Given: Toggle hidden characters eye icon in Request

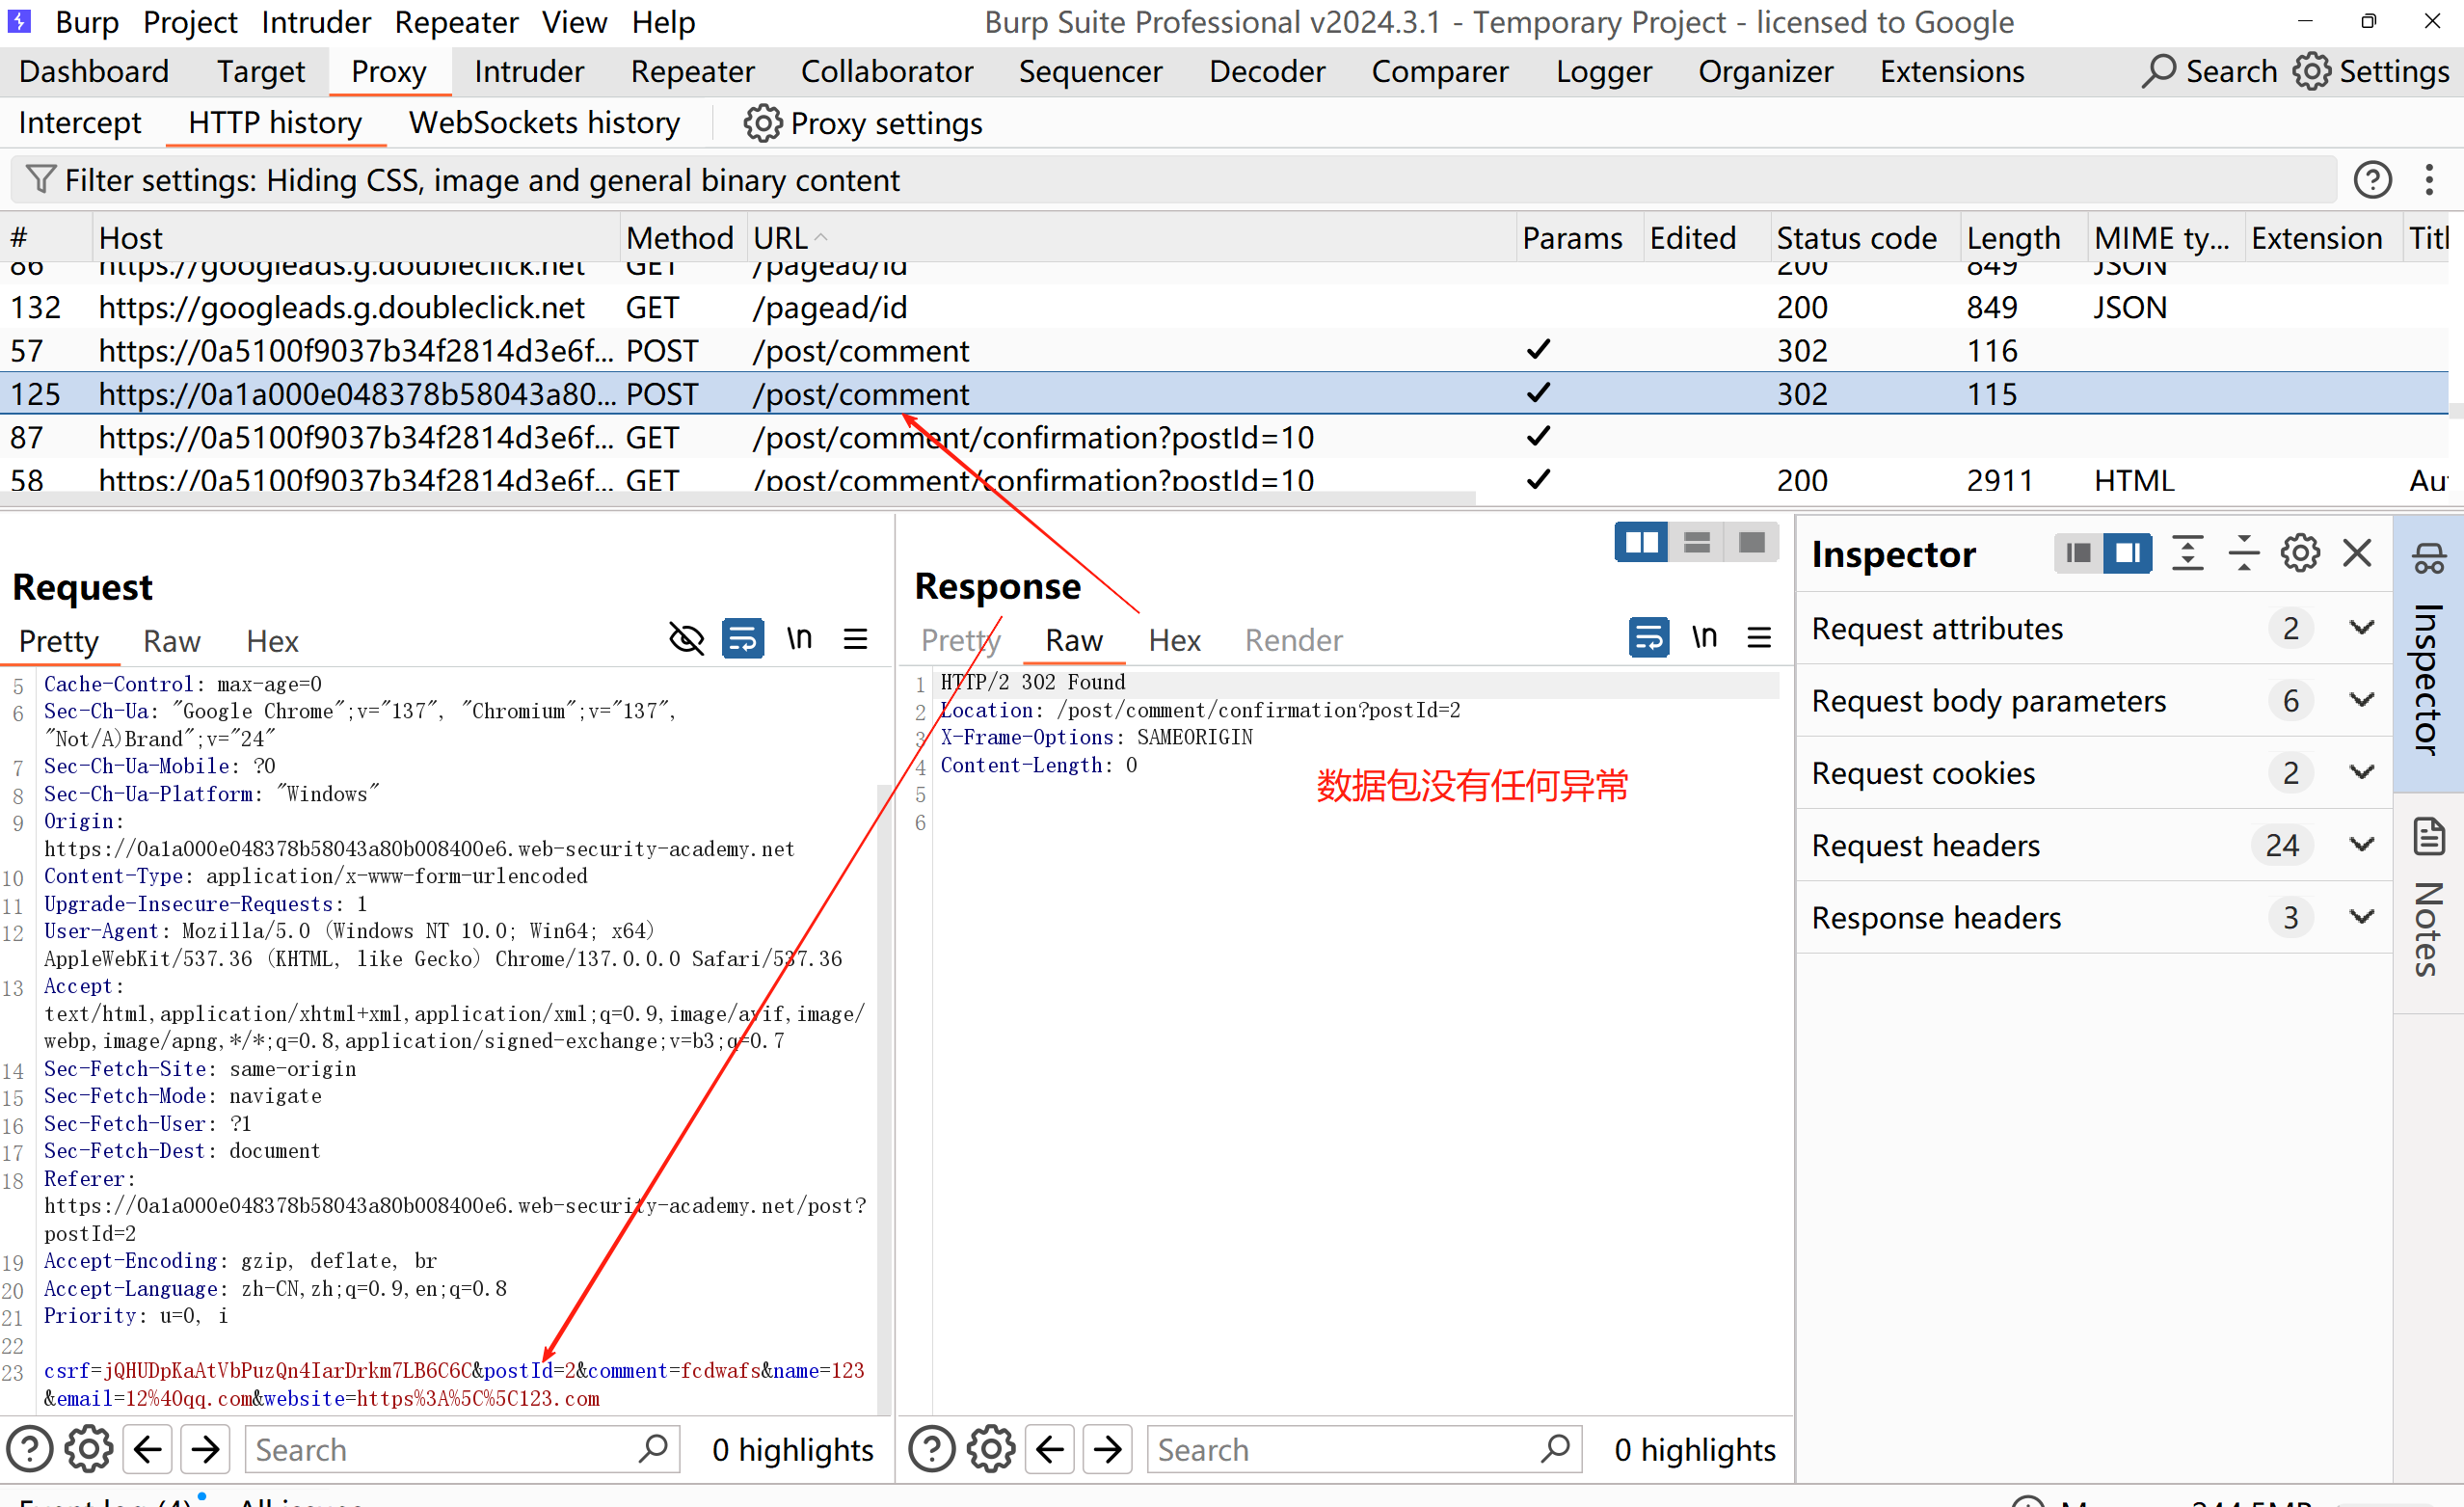Looking at the screenshot, I should [686, 639].
